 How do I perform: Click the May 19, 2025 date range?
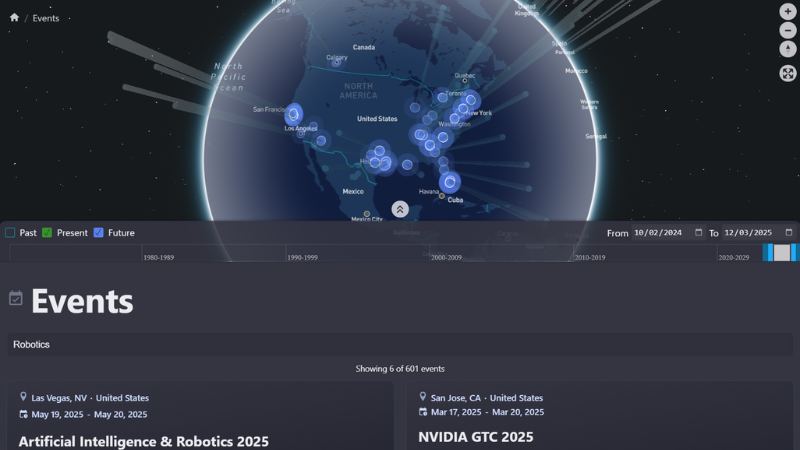[89, 415]
